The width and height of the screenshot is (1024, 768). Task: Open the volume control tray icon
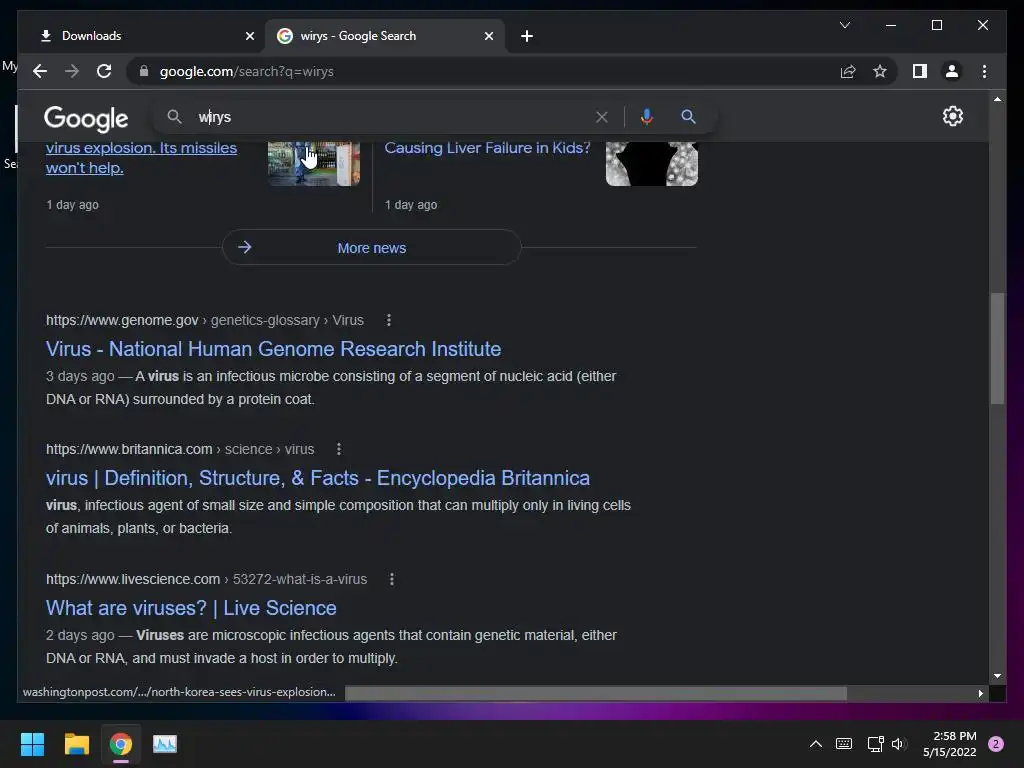pos(899,744)
